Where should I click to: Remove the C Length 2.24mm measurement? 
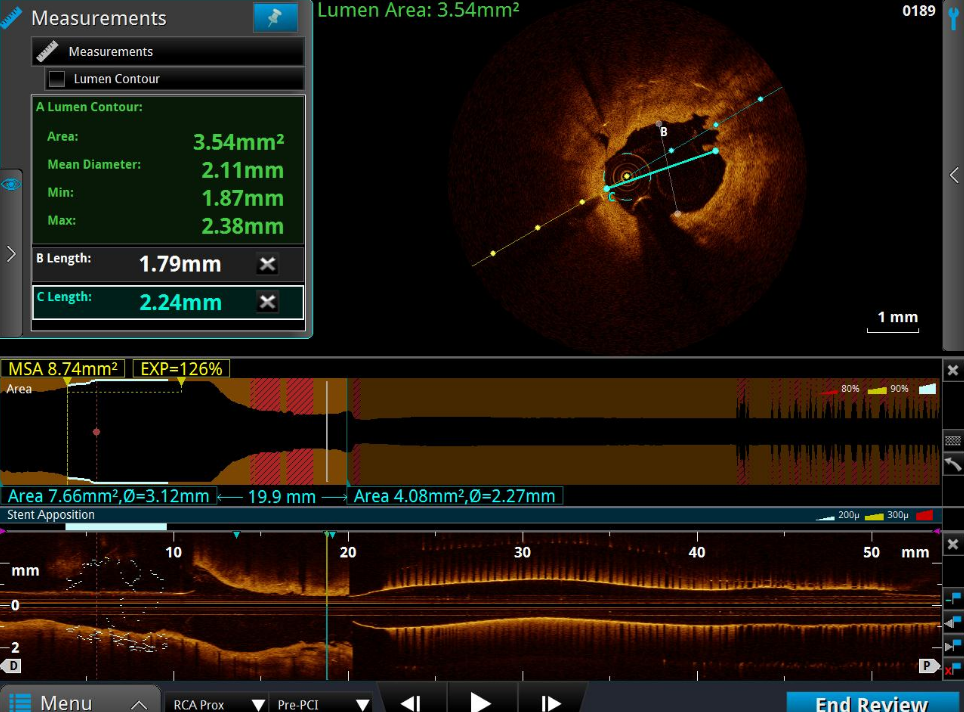click(x=267, y=302)
